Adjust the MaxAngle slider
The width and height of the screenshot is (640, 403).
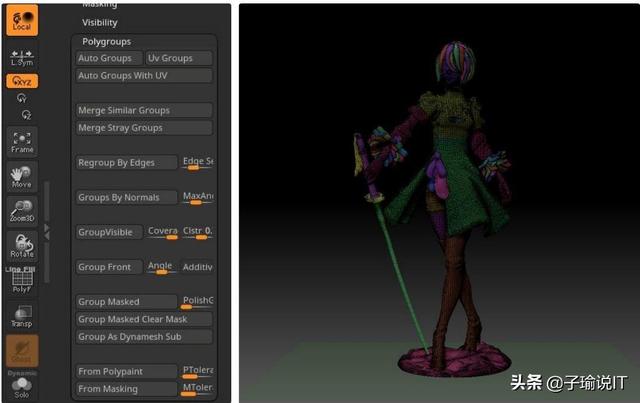point(198,197)
